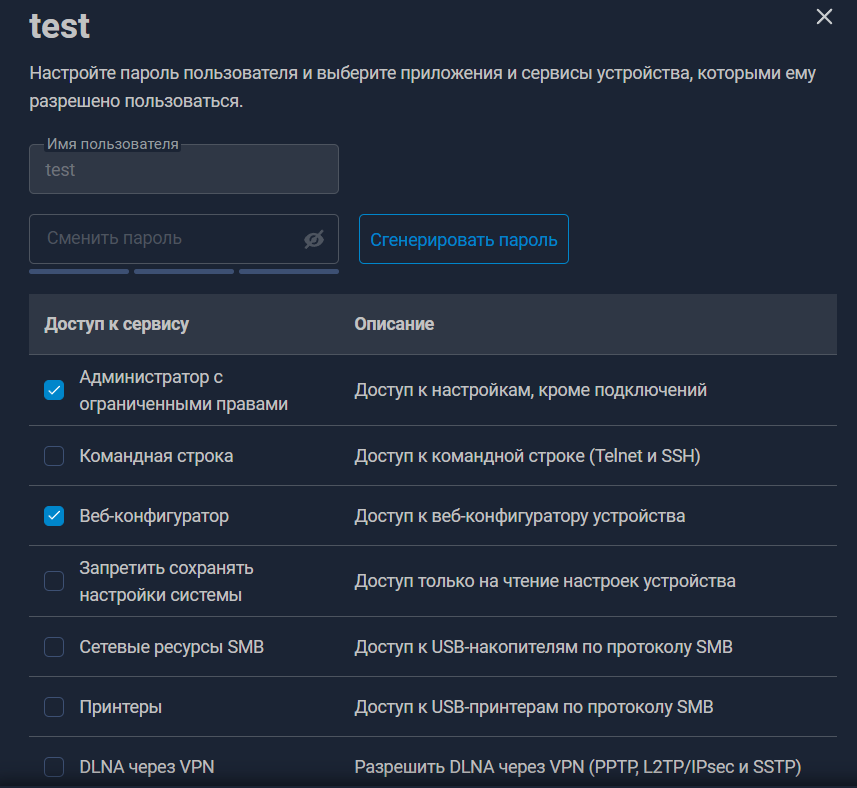
Task: Click the test dialog title
Action: tap(60, 25)
